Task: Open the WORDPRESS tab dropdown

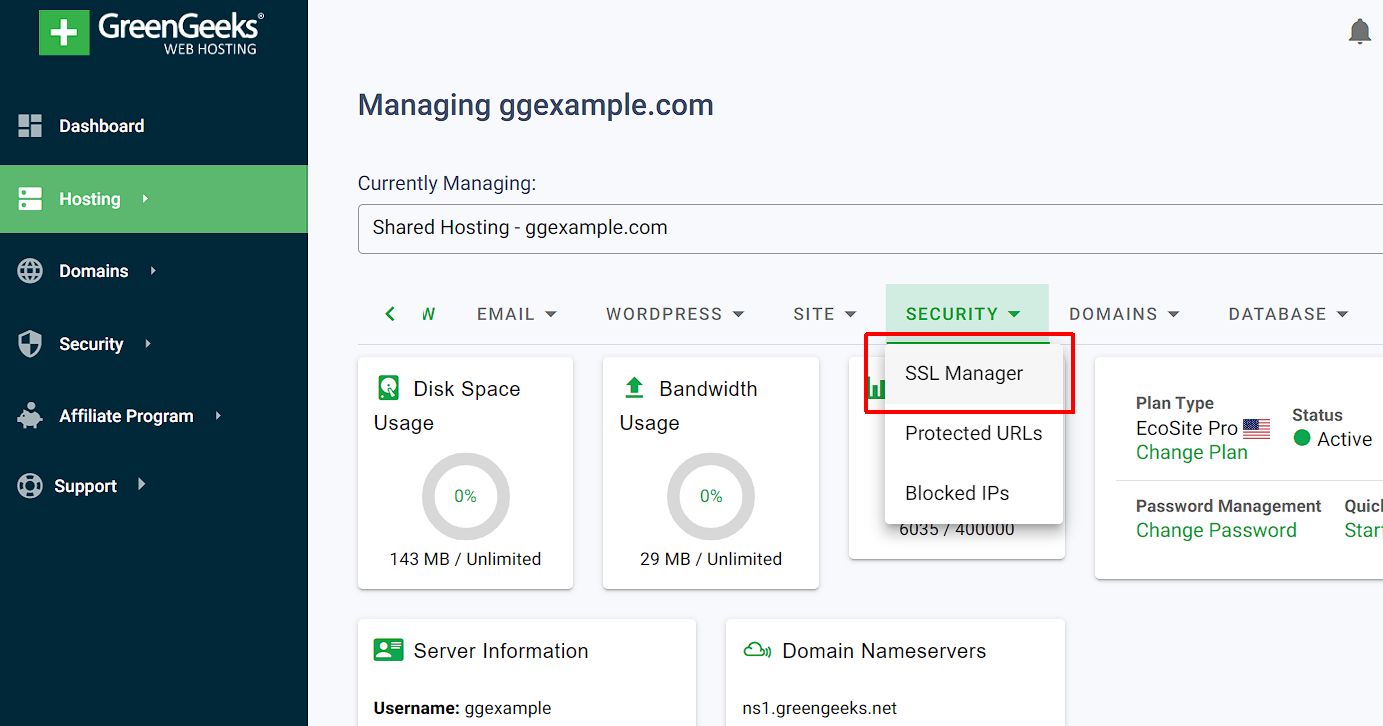Action: [x=675, y=314]
